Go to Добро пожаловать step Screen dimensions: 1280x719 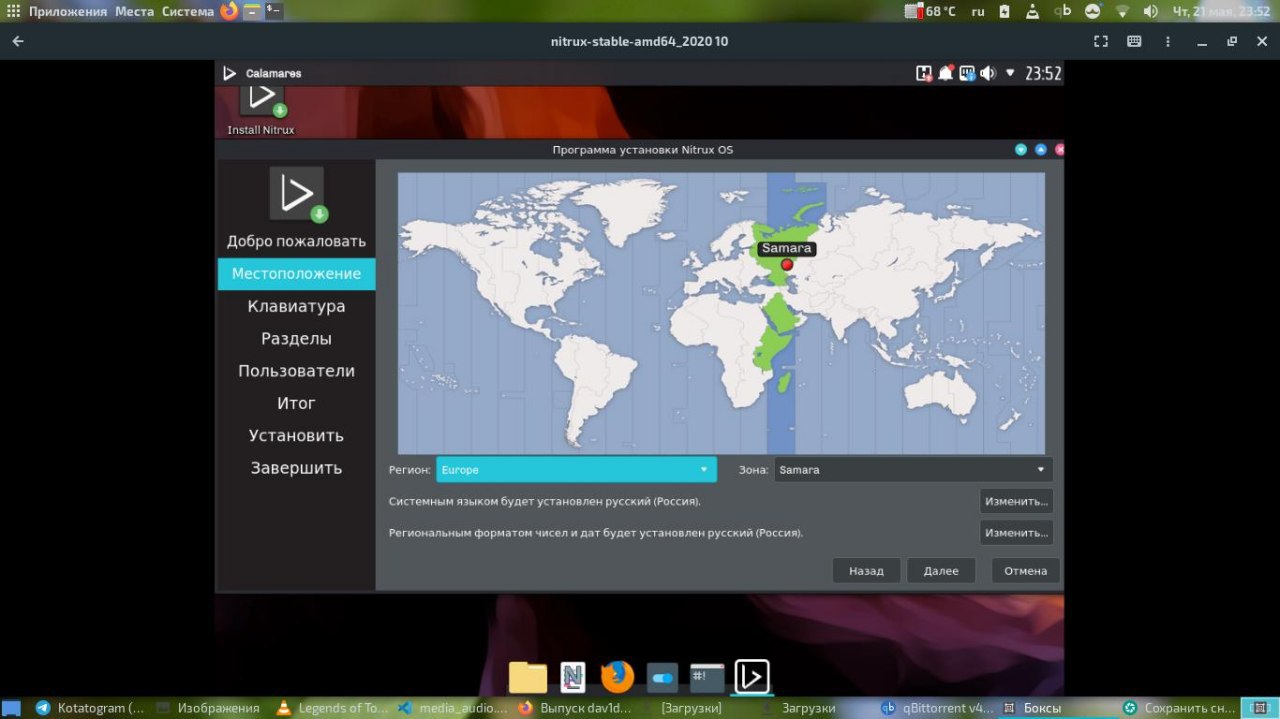click(297, 241)
